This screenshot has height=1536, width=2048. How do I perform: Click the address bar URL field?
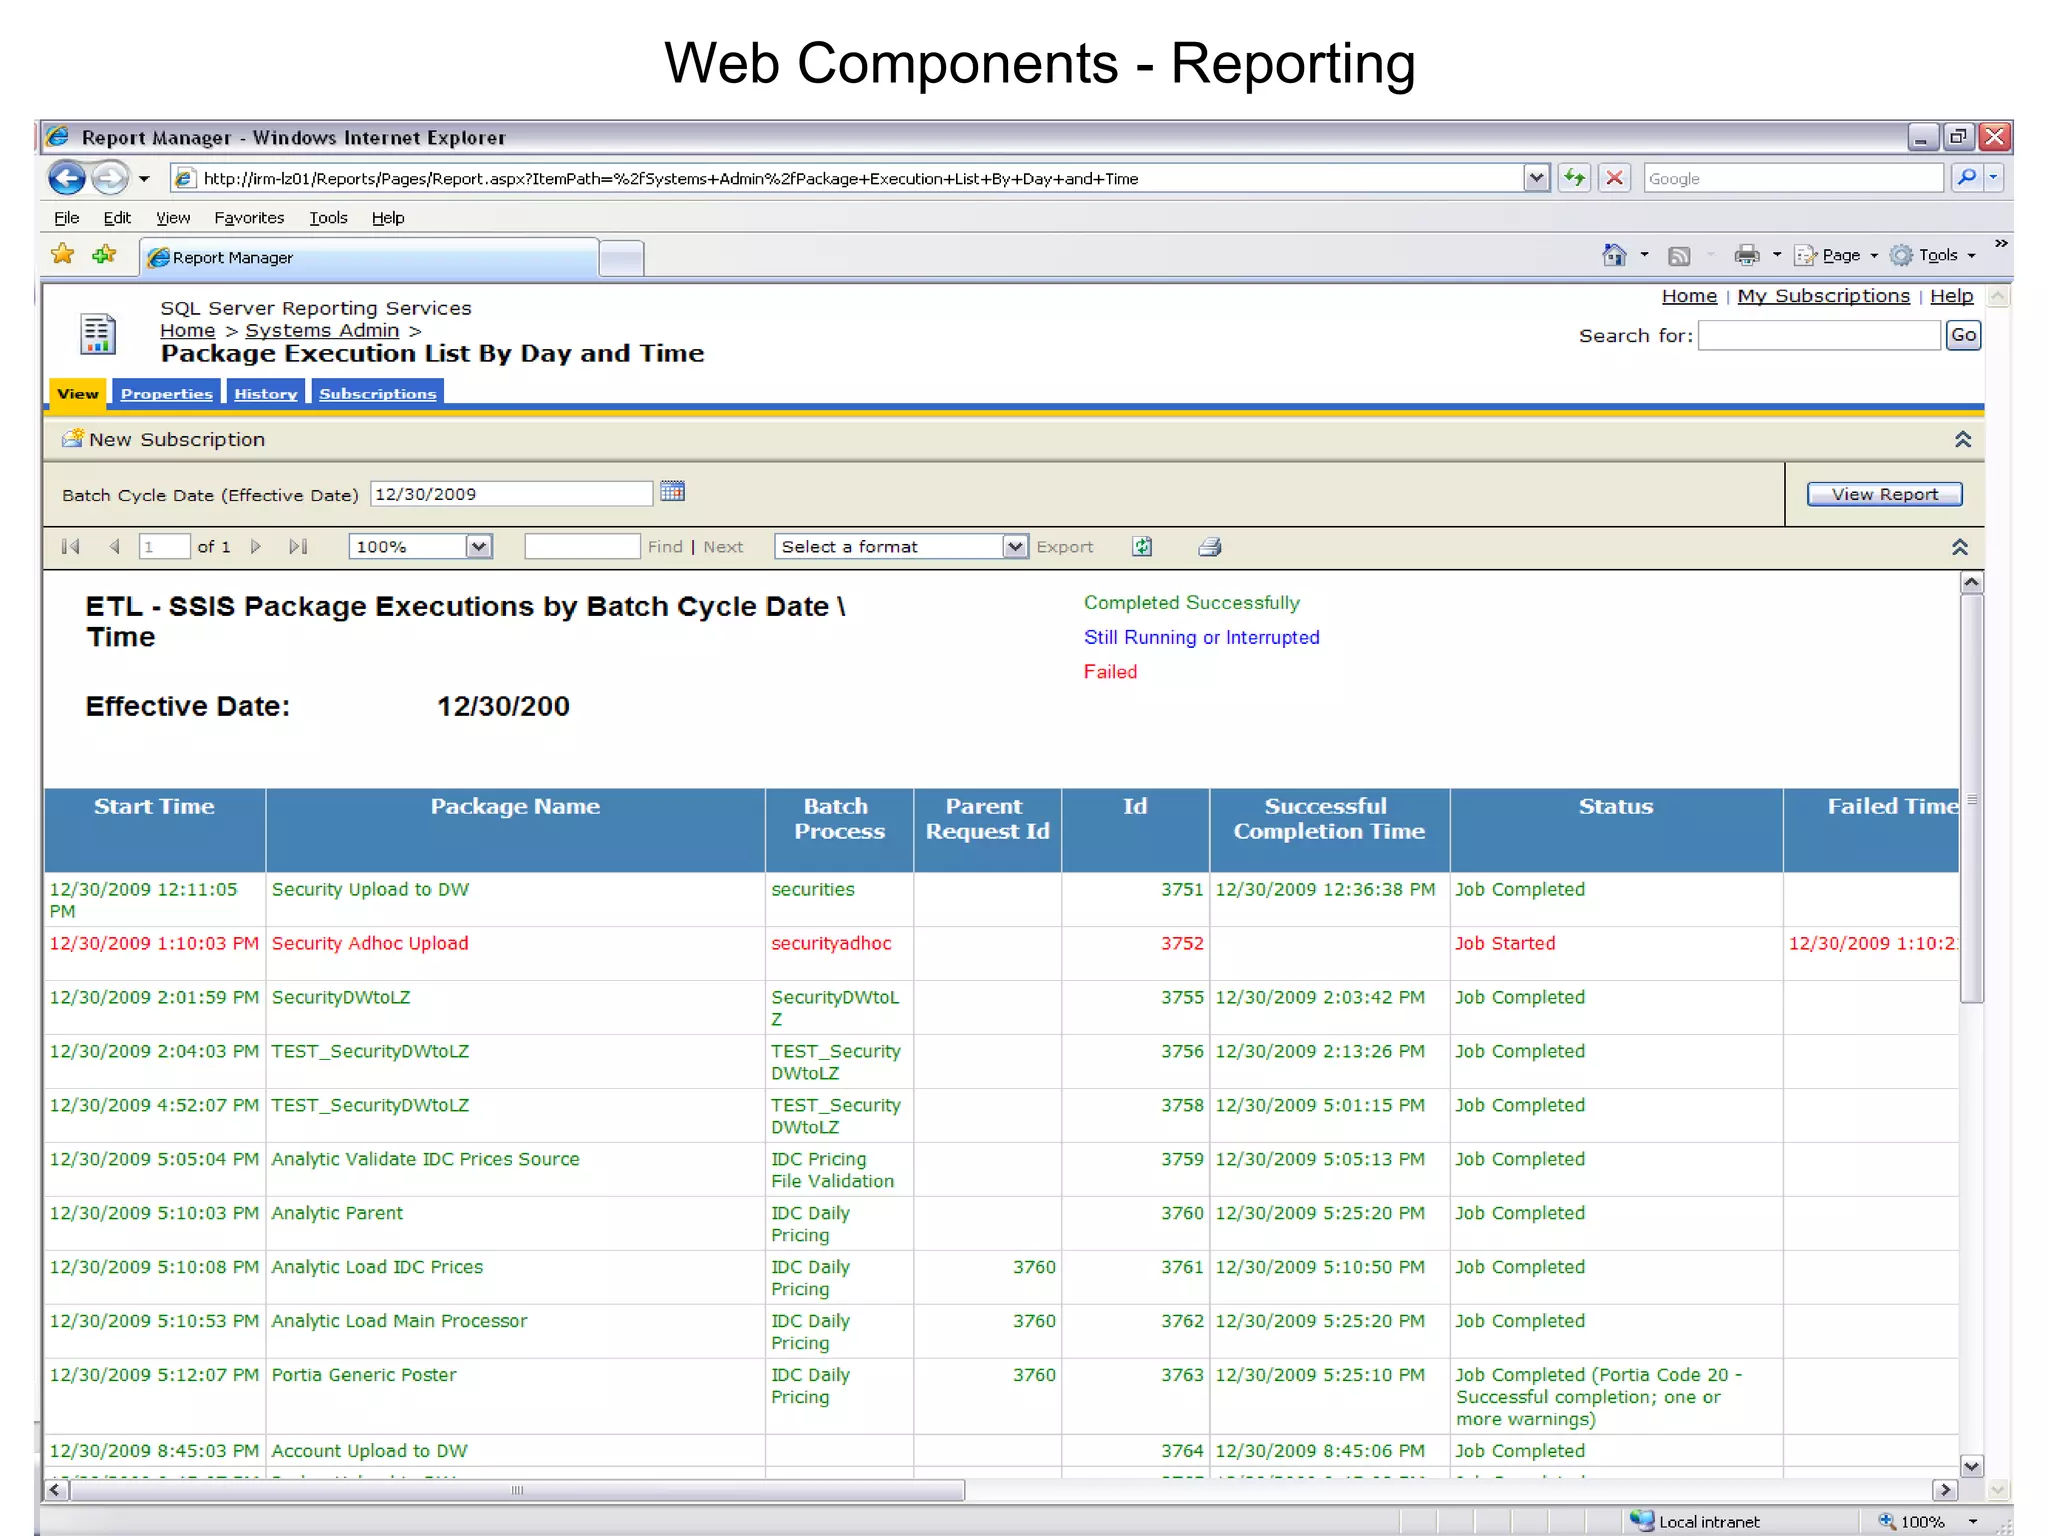848,178
